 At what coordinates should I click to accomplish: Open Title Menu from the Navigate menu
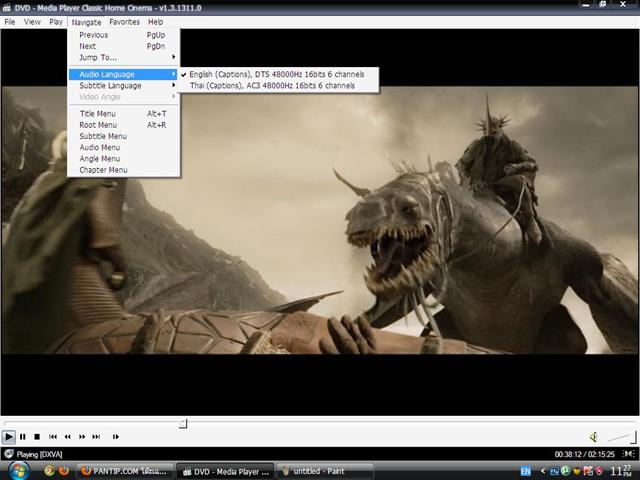tap(124, 113)
